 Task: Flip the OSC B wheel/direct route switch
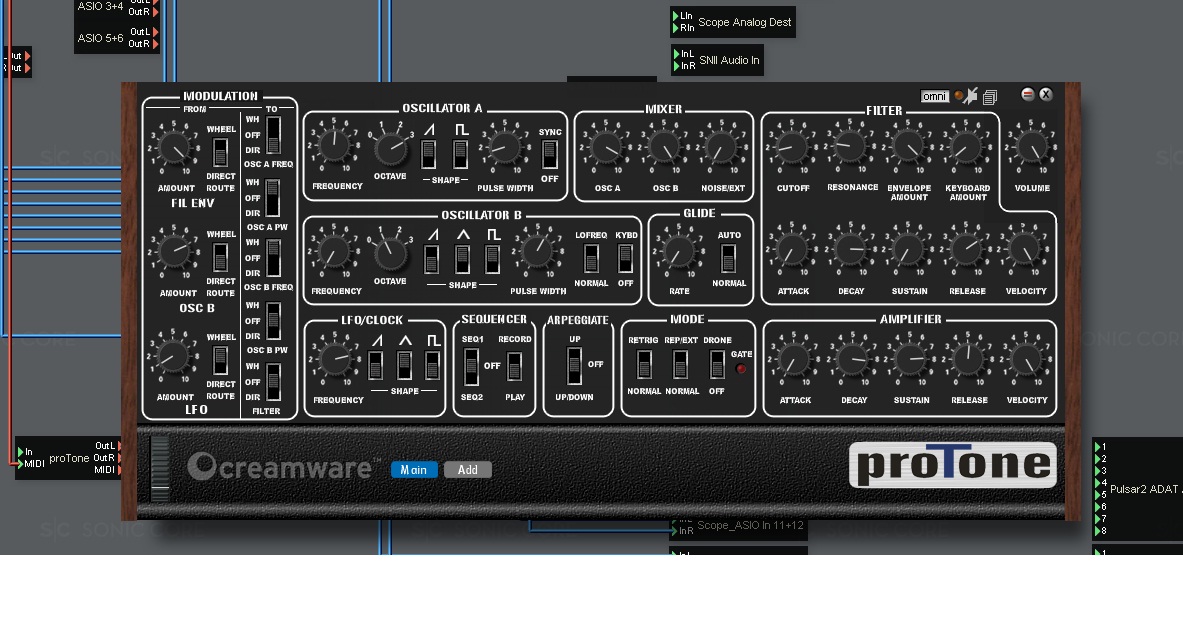220,258
